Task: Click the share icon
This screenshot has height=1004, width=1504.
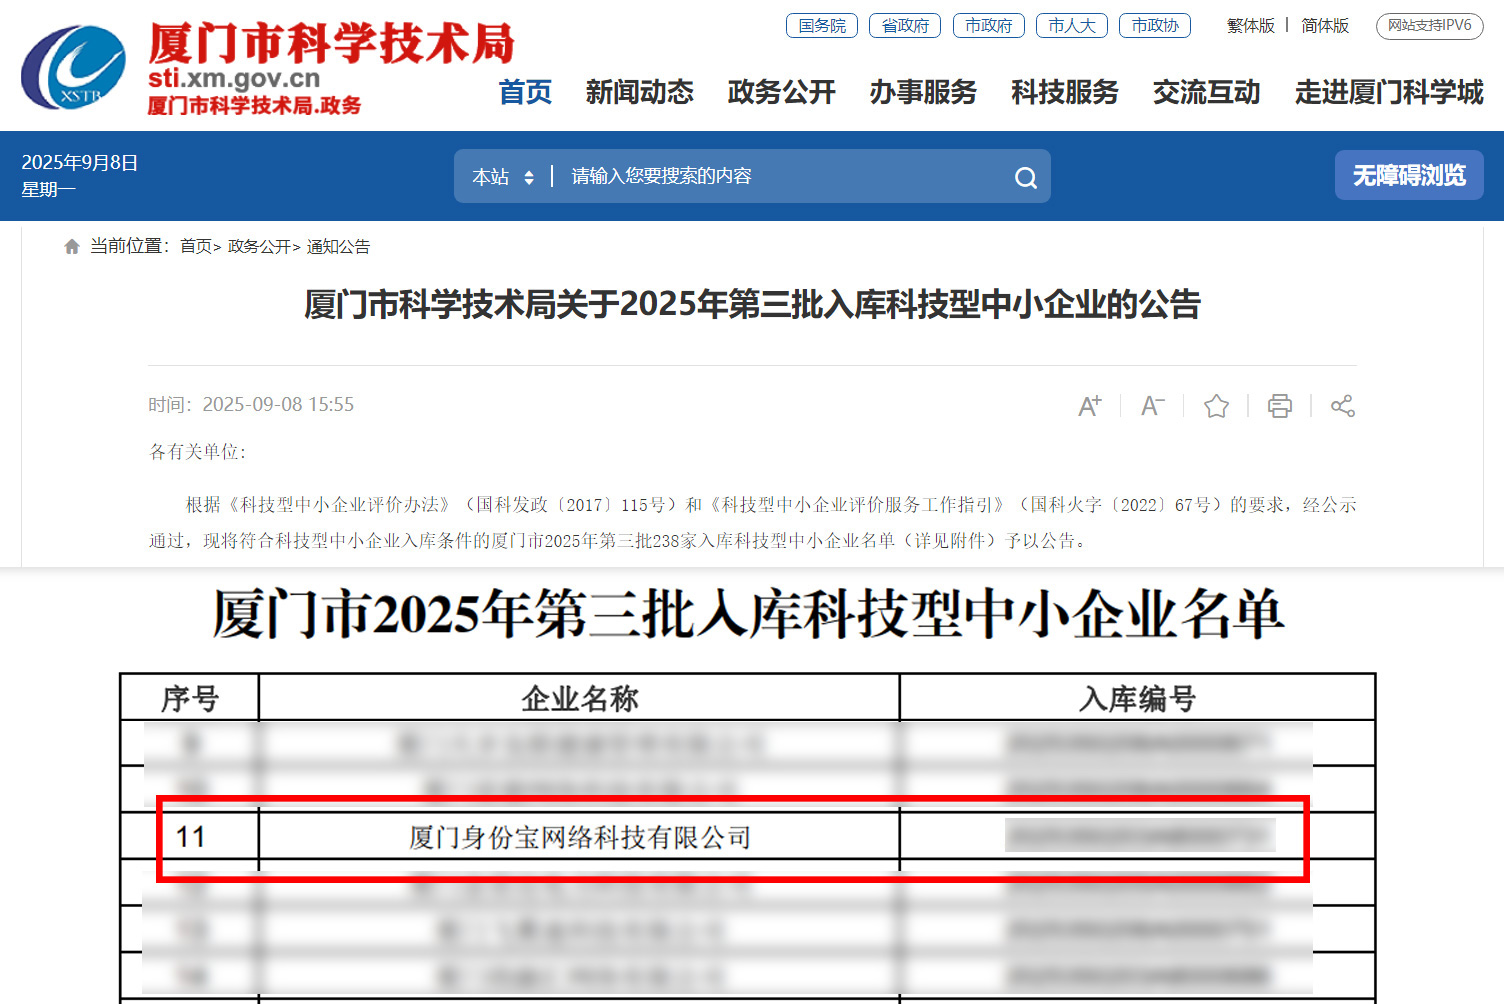Action: [1343, 405]
